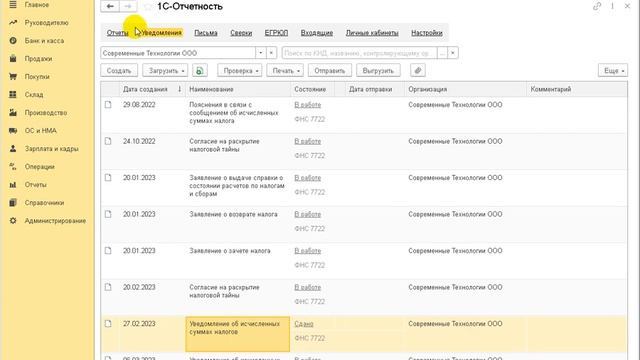Screen dimensions: 640x360
Task: Select document icon for row 29.08.2022
Action: tap(108, 105)
